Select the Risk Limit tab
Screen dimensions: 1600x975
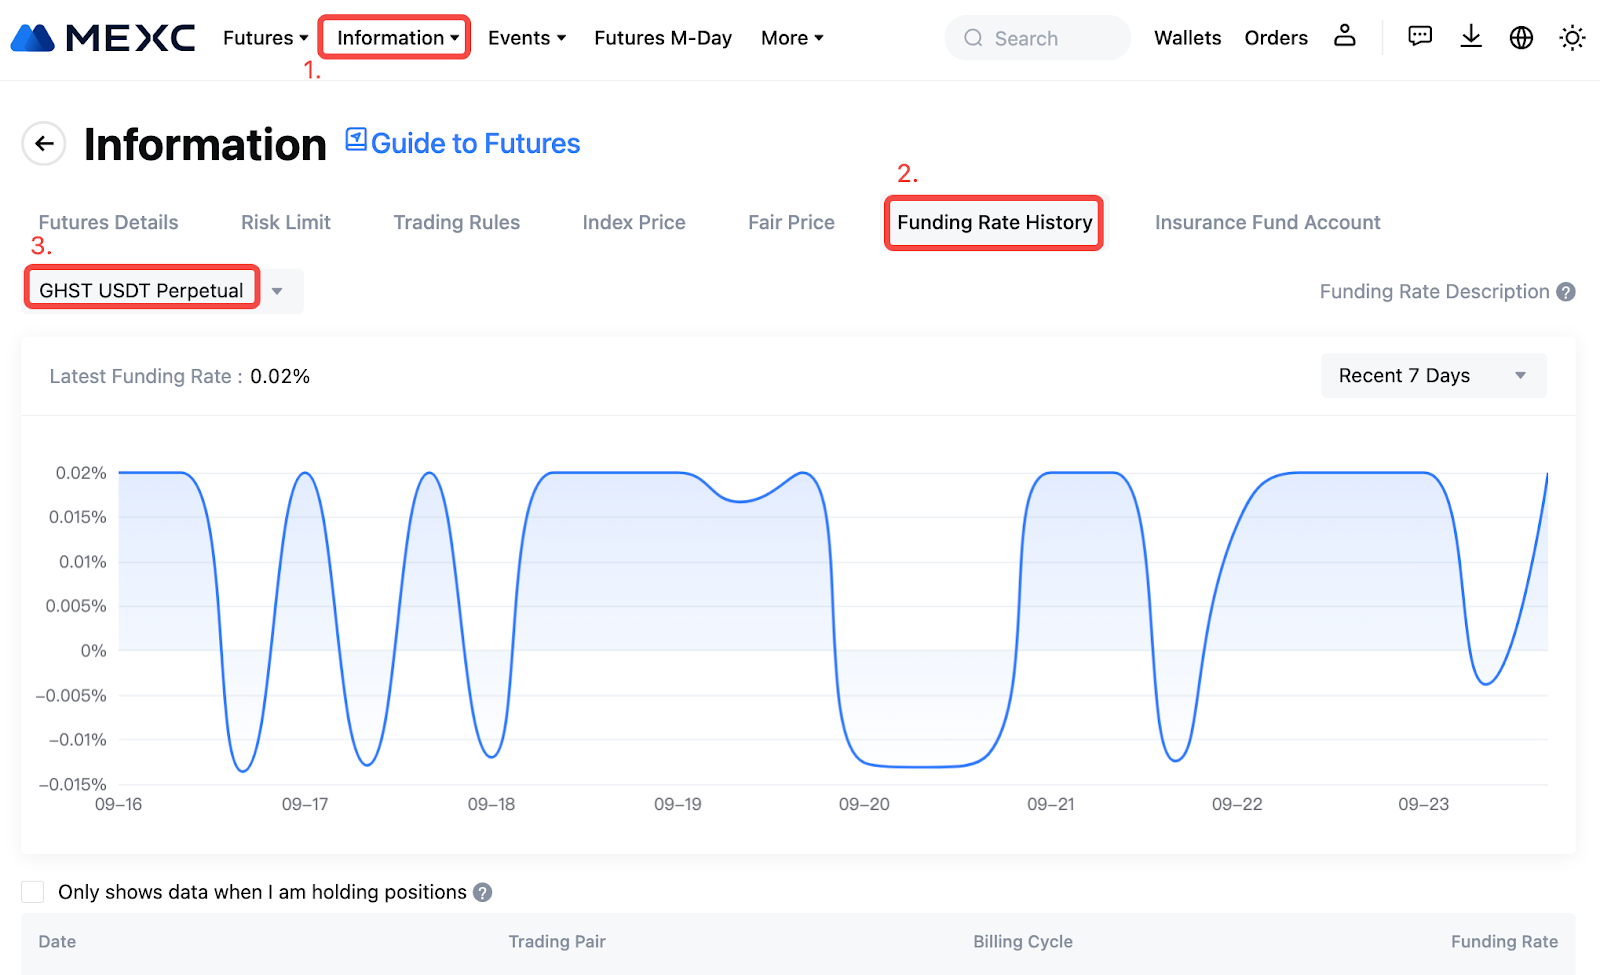coord(285,222)
